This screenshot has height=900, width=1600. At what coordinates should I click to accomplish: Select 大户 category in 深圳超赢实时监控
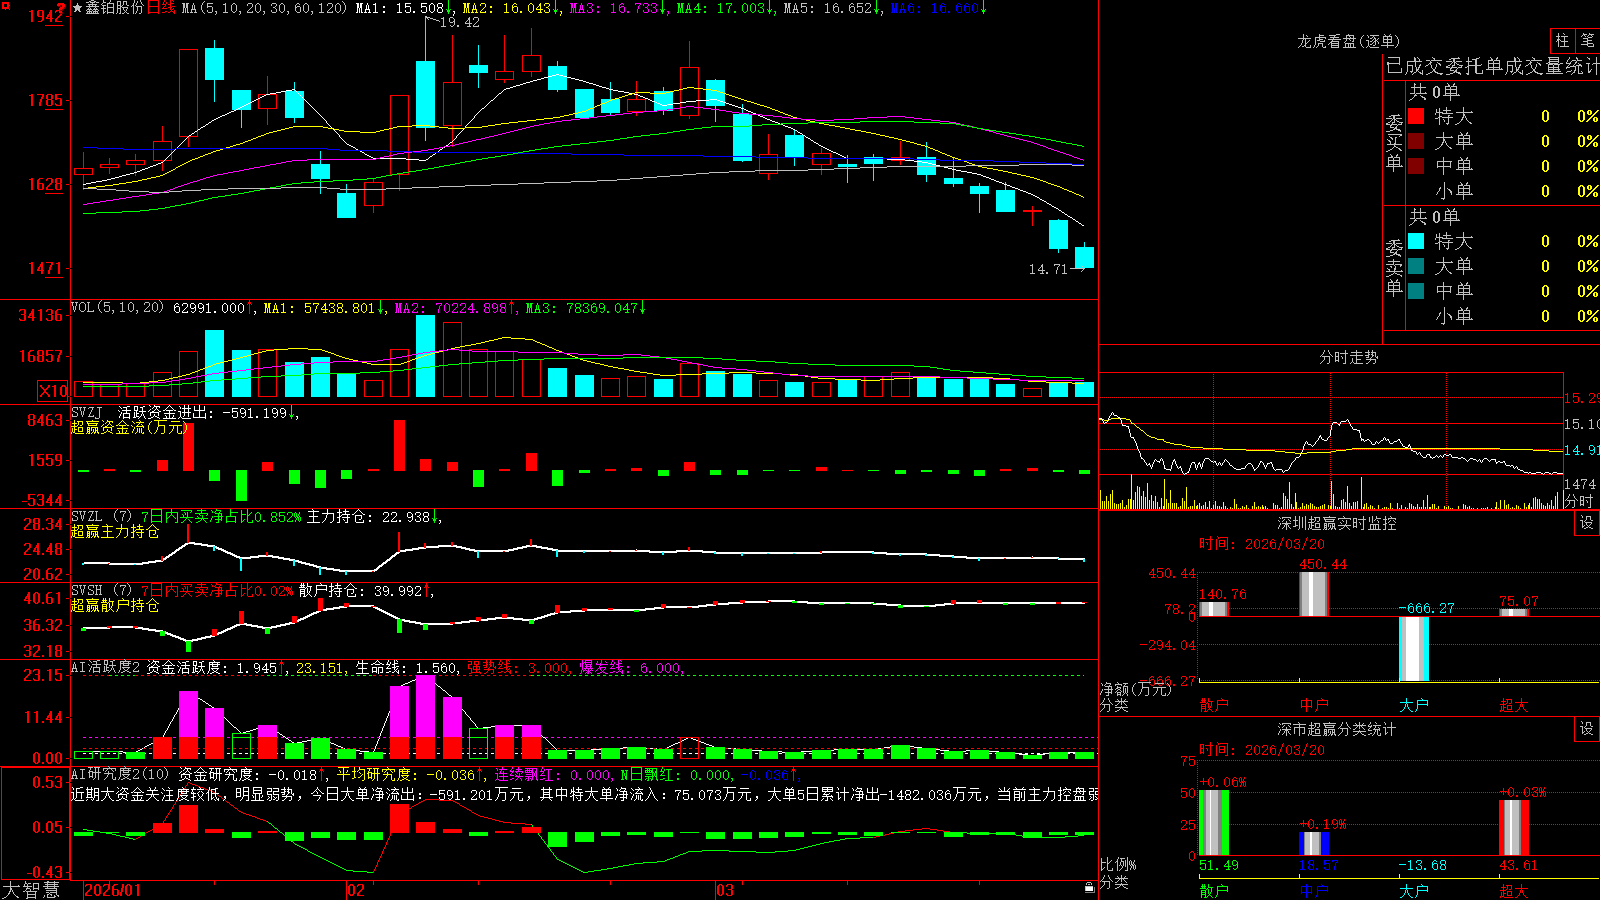[x=1414, y=705]
